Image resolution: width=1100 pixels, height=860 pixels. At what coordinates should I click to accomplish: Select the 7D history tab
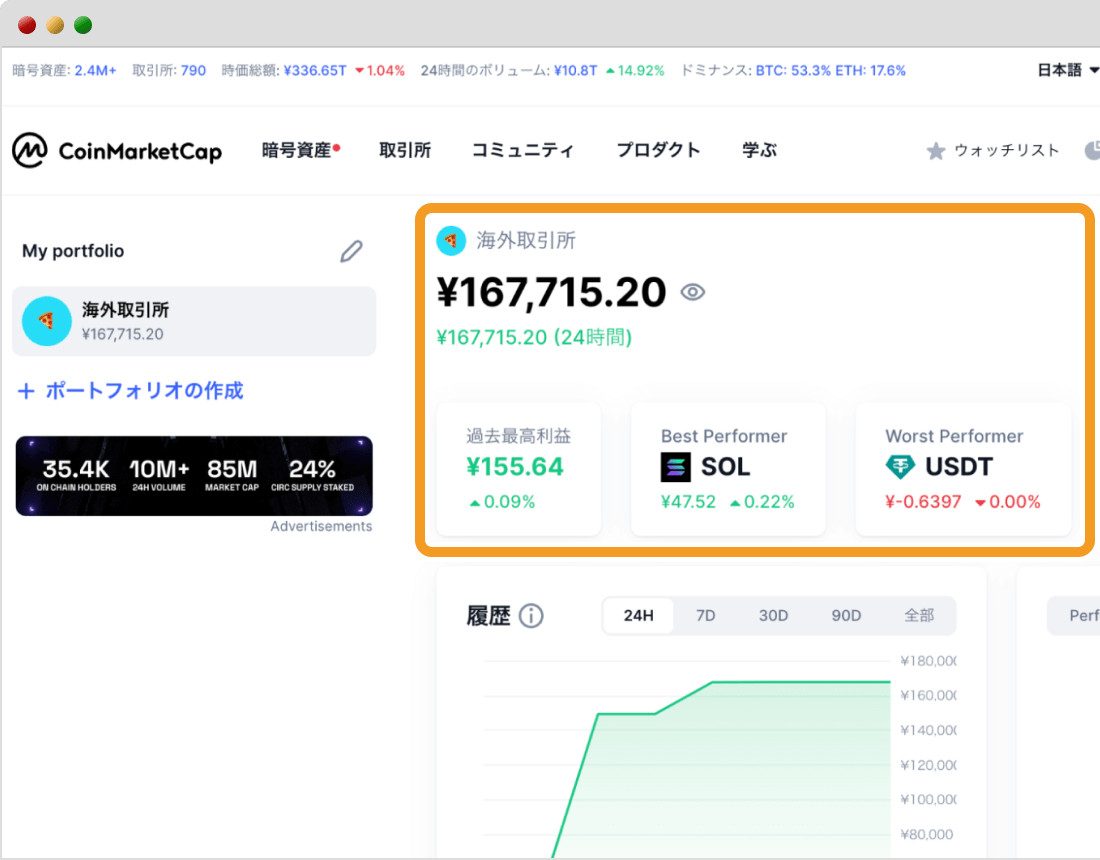pyautogui.click(x=706, y=616)
